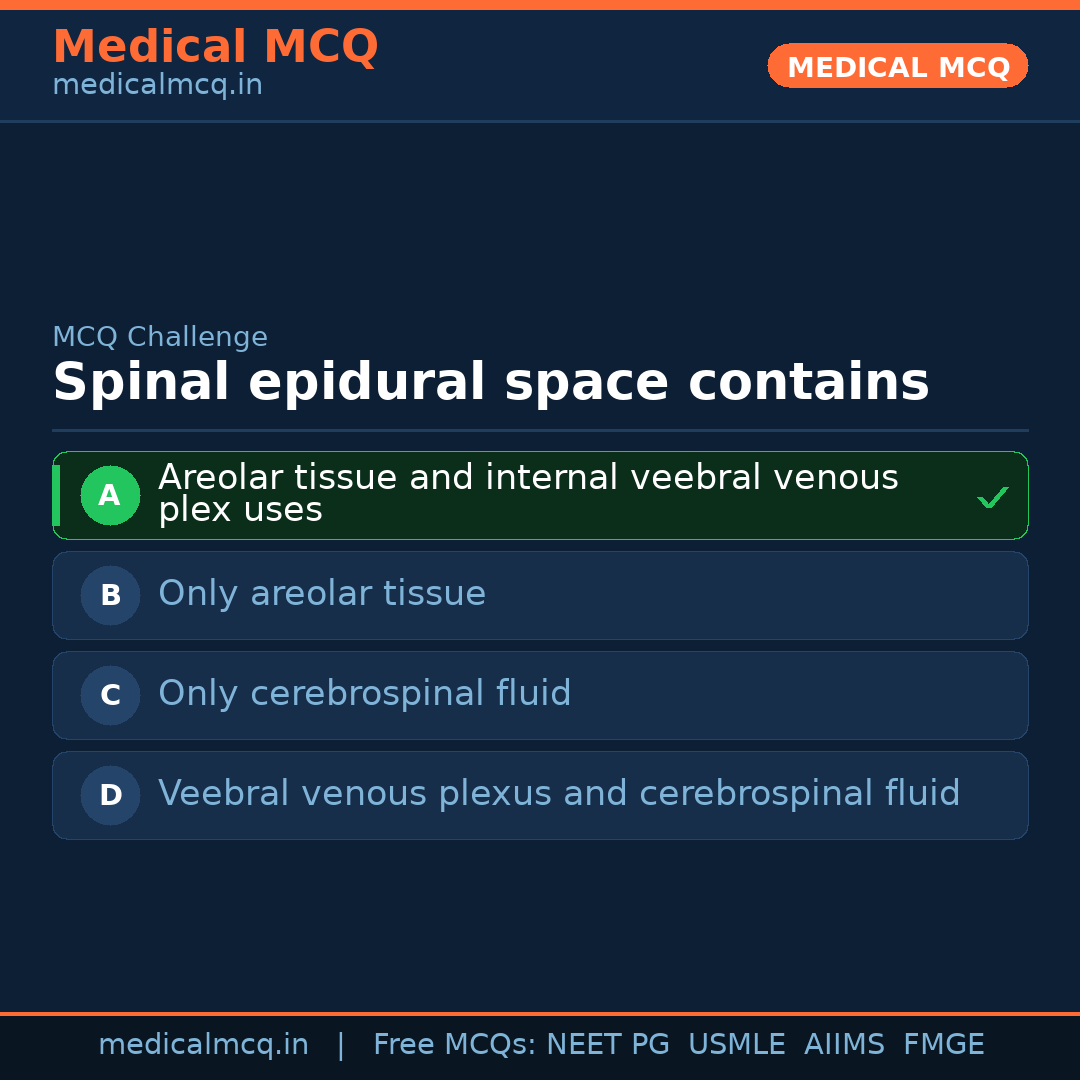
Task: Choose 'Veebral venous plexus and cerebrospinal fluid' option
Action: click(559, 794)
